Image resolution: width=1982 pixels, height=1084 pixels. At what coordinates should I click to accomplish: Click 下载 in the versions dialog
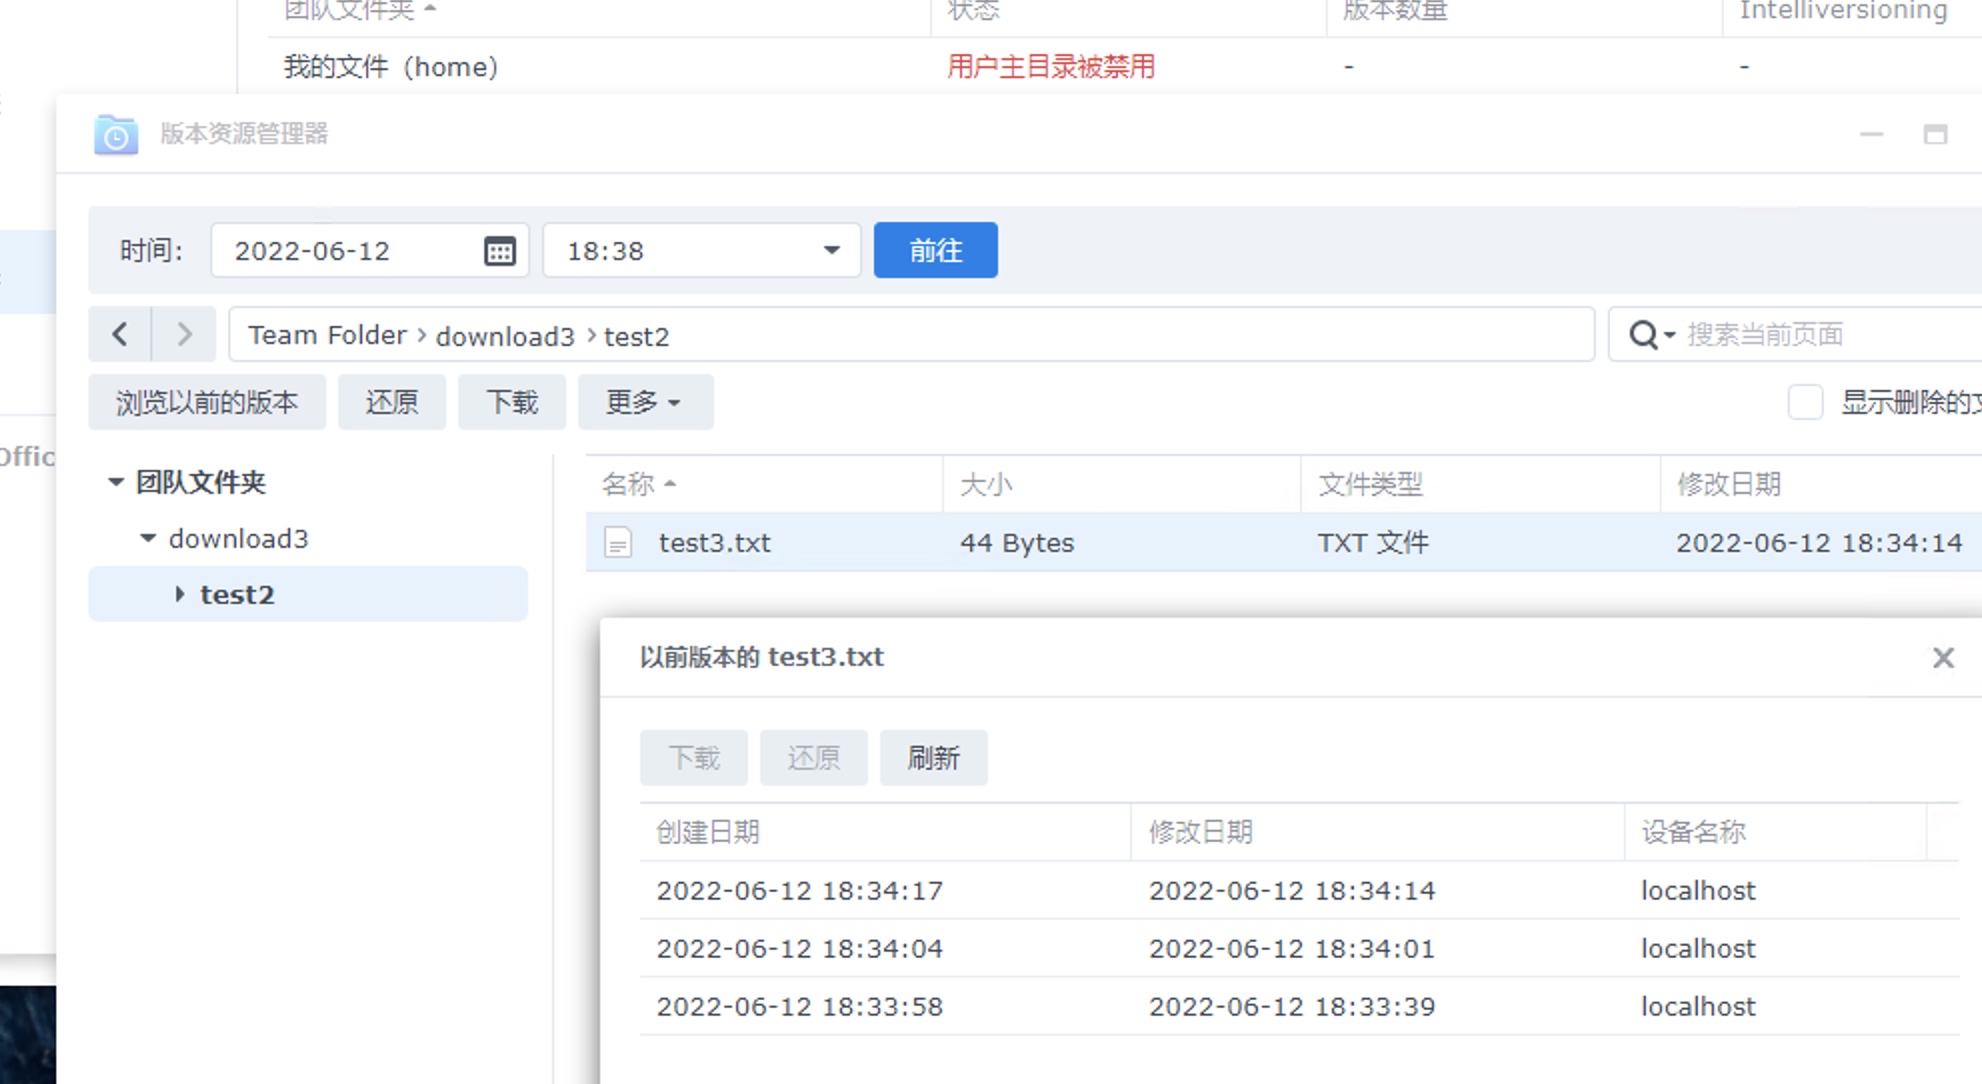[694, 758]
